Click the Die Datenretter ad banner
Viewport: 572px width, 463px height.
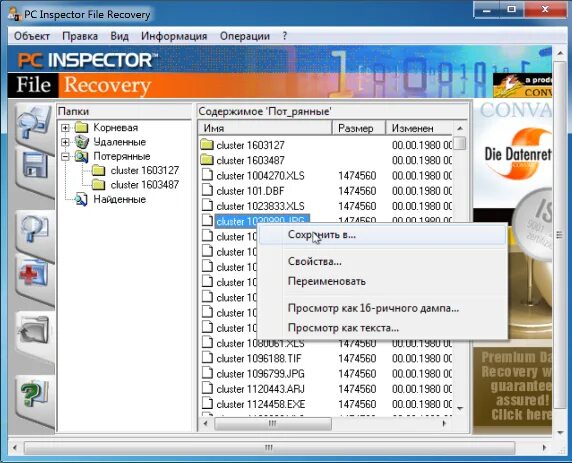pyautogui.click(x=512, y=153)
